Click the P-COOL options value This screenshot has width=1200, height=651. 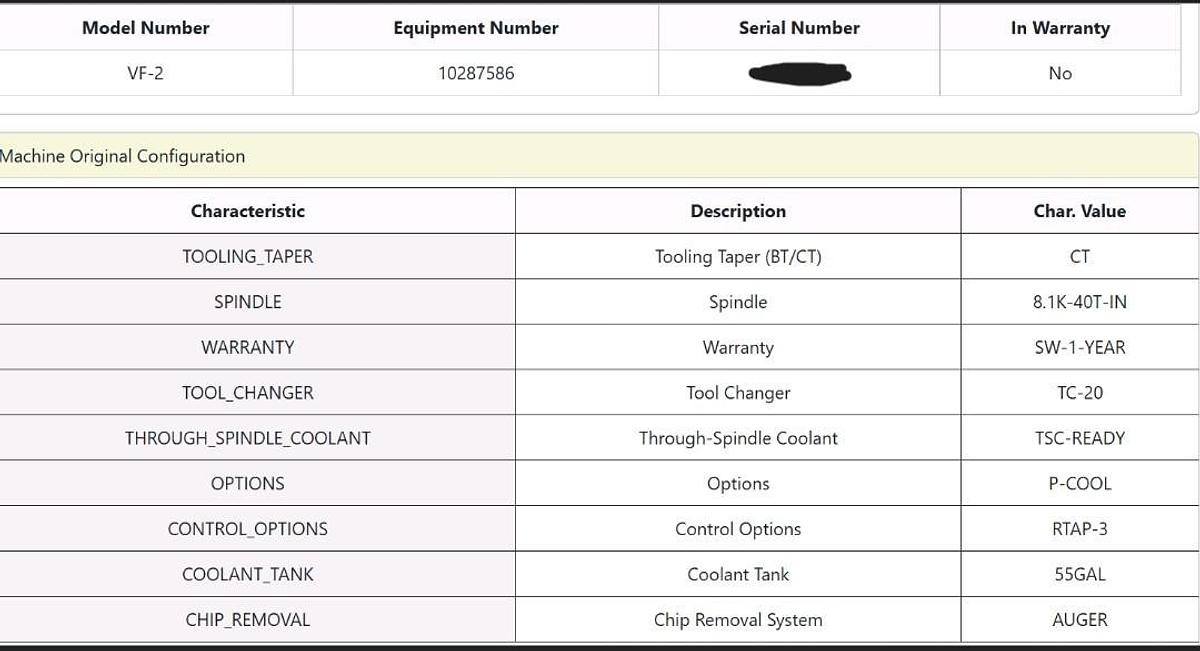pos(1080,484)
